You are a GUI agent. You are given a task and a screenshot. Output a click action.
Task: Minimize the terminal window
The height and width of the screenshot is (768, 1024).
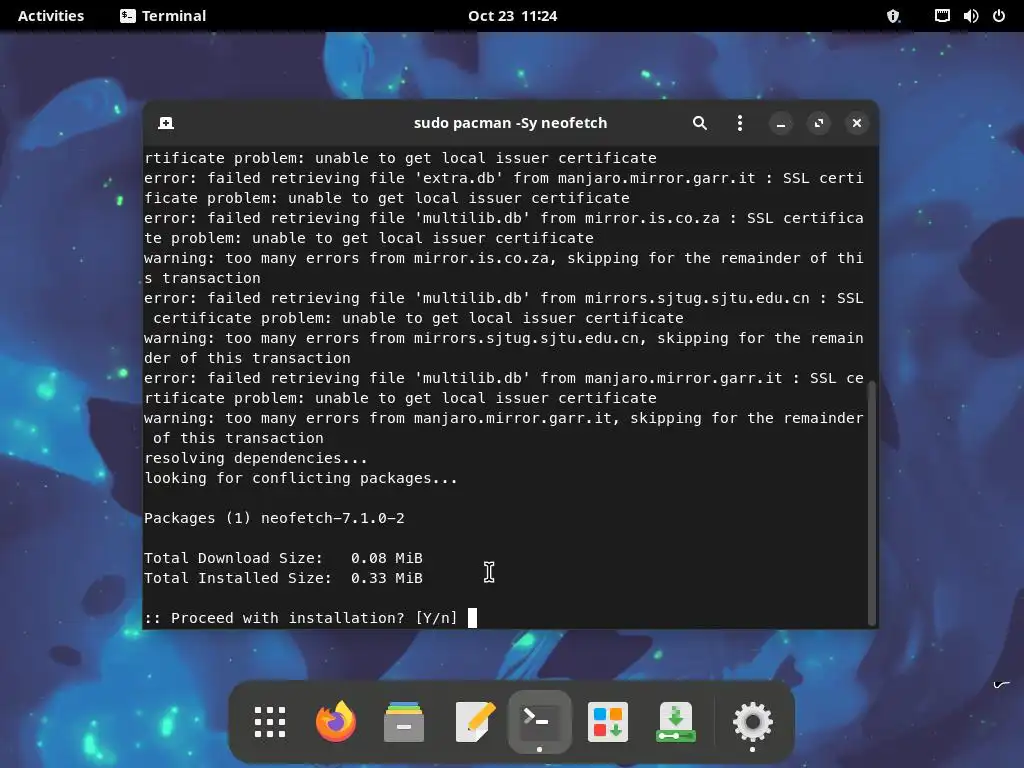point(780,123)
